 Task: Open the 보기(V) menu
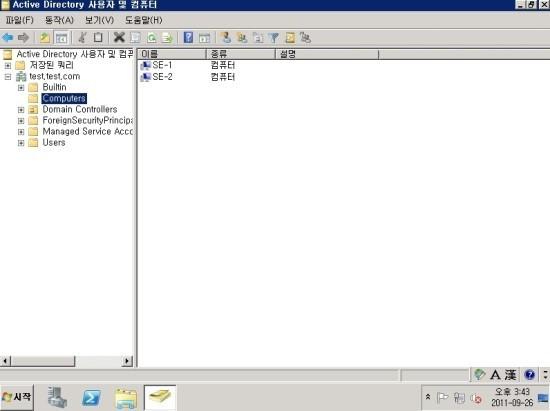[99, 20]
